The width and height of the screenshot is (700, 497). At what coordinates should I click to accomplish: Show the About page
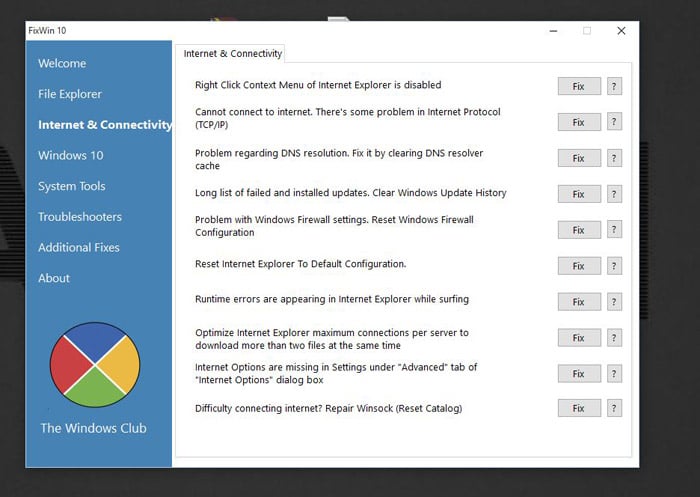54,278
